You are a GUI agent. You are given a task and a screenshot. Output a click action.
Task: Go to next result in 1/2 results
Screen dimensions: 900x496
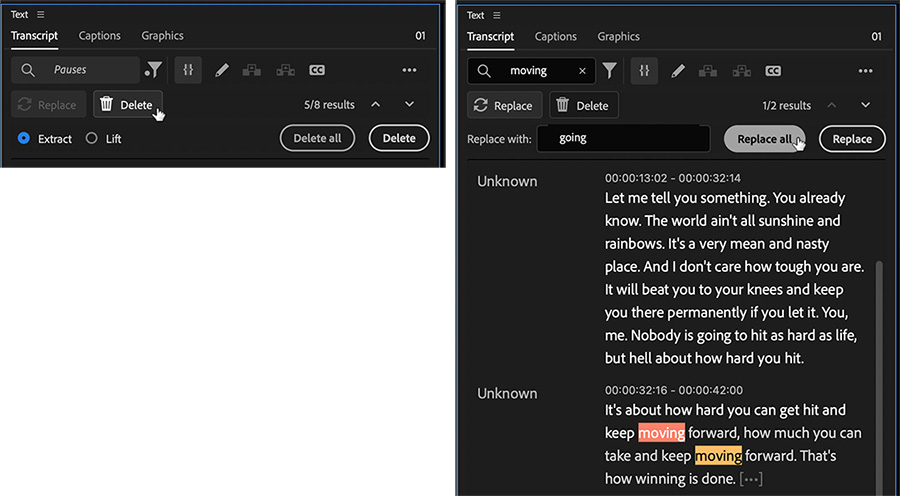coord(866,105)
